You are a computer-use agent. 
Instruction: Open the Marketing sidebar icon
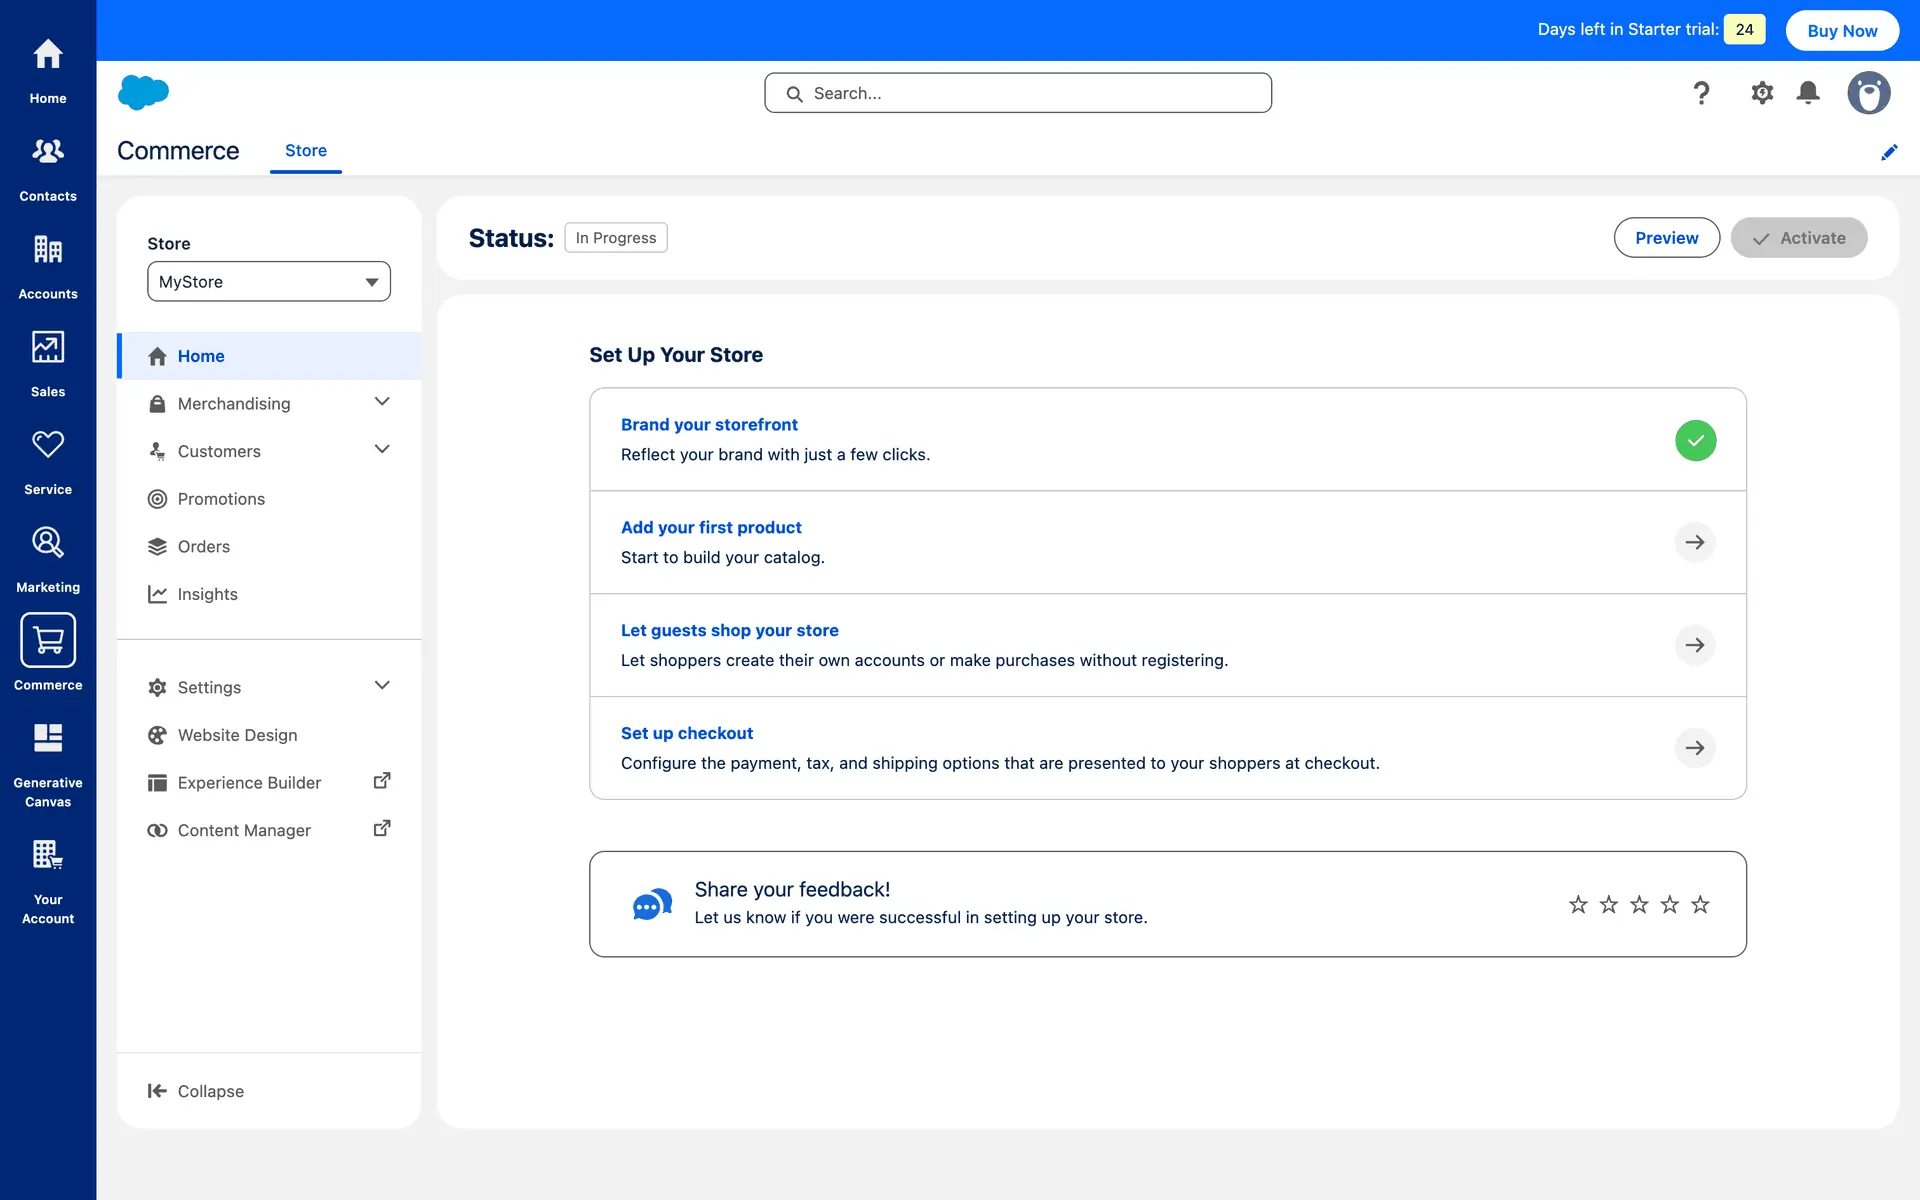click(48, 543)
